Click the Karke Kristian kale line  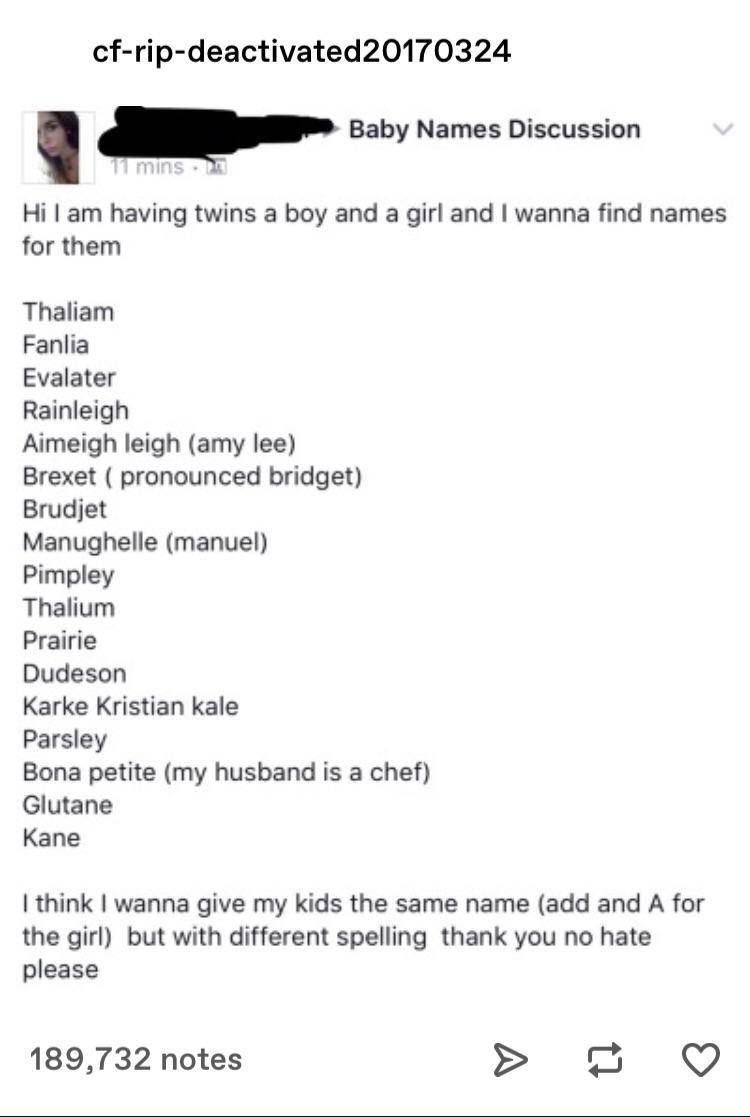click(131, 706)
